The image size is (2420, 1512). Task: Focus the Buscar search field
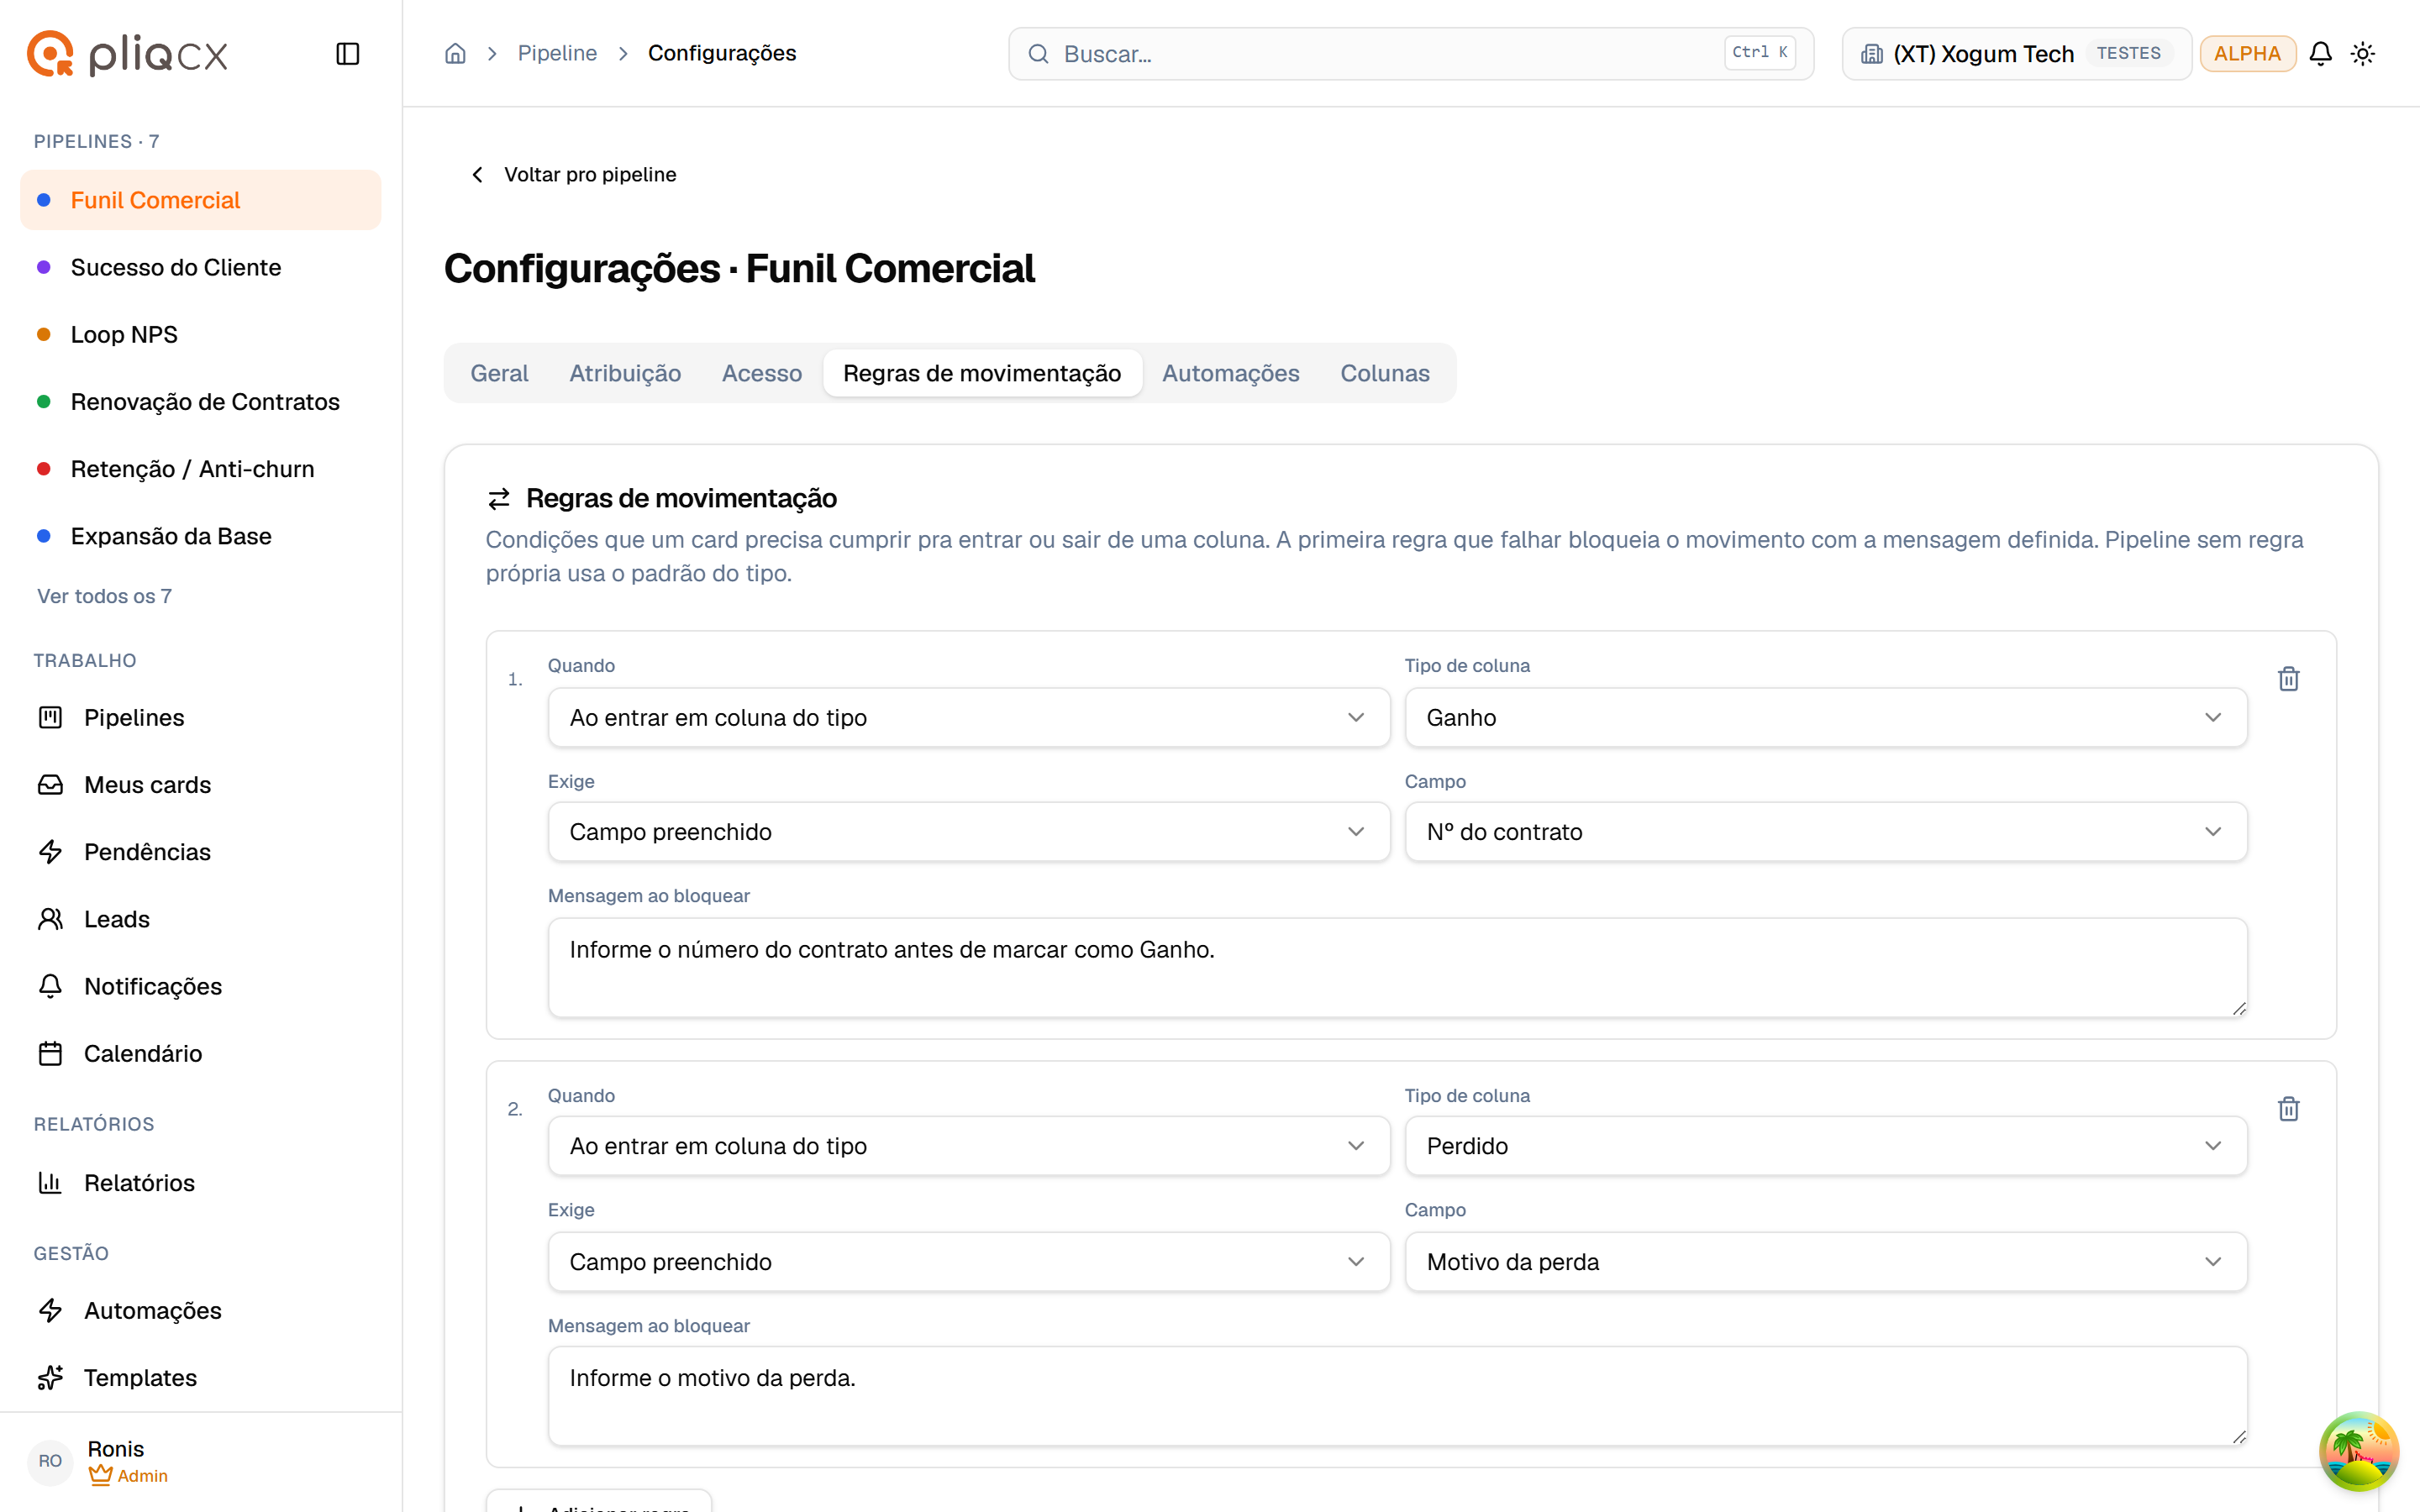pos(1410,53)
